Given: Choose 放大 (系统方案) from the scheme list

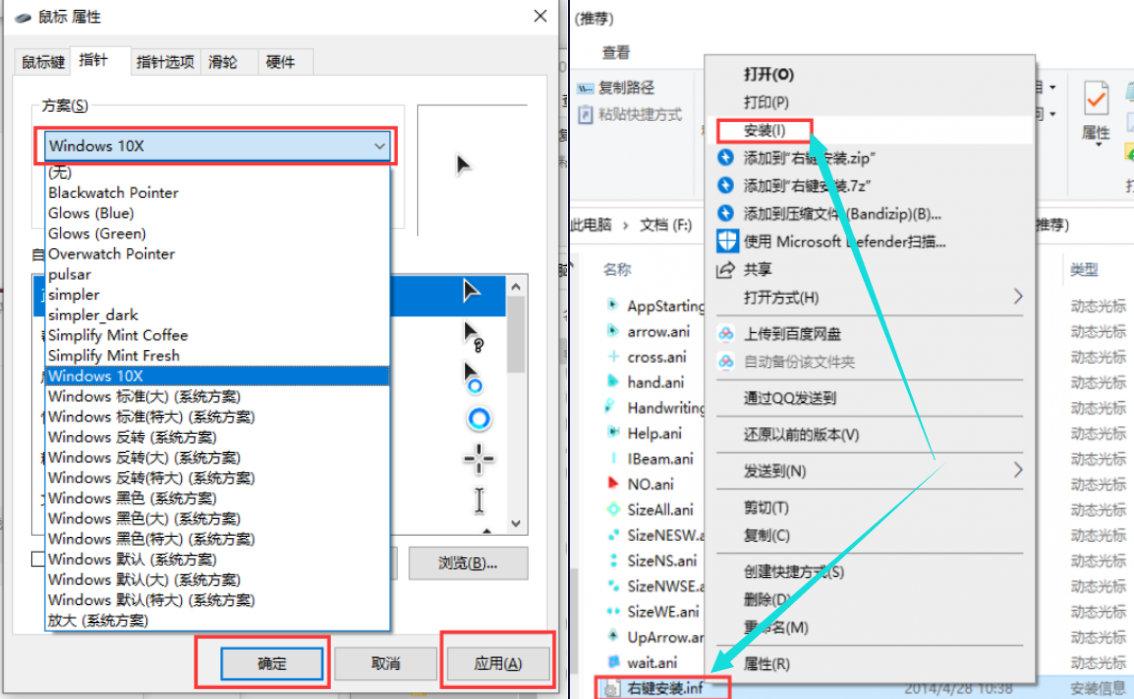Looking at the screenshot, I should (218, 620).
